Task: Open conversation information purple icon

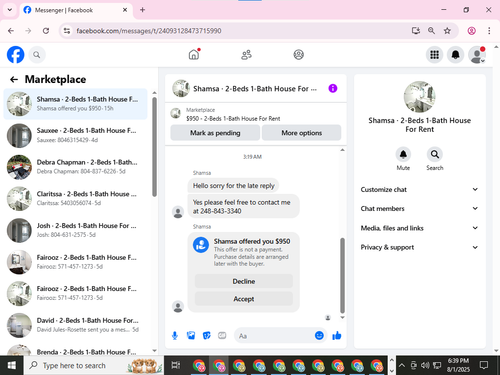Action: [x=333, y=88]
